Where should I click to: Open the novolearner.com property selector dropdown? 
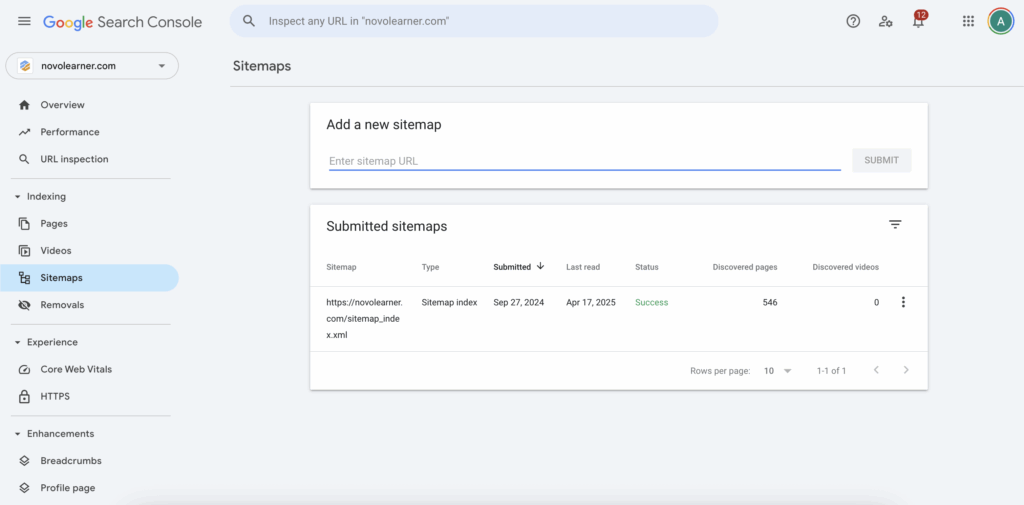click(x=91, y=66)
